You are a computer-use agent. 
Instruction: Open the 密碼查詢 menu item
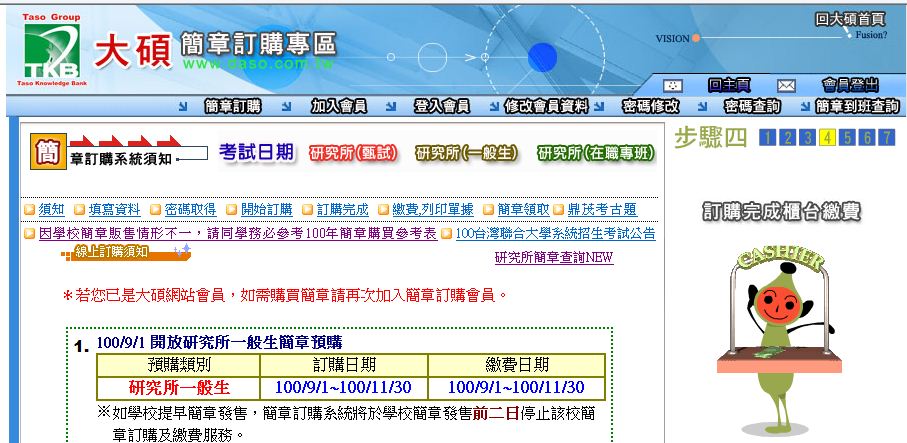click(752, 106)
